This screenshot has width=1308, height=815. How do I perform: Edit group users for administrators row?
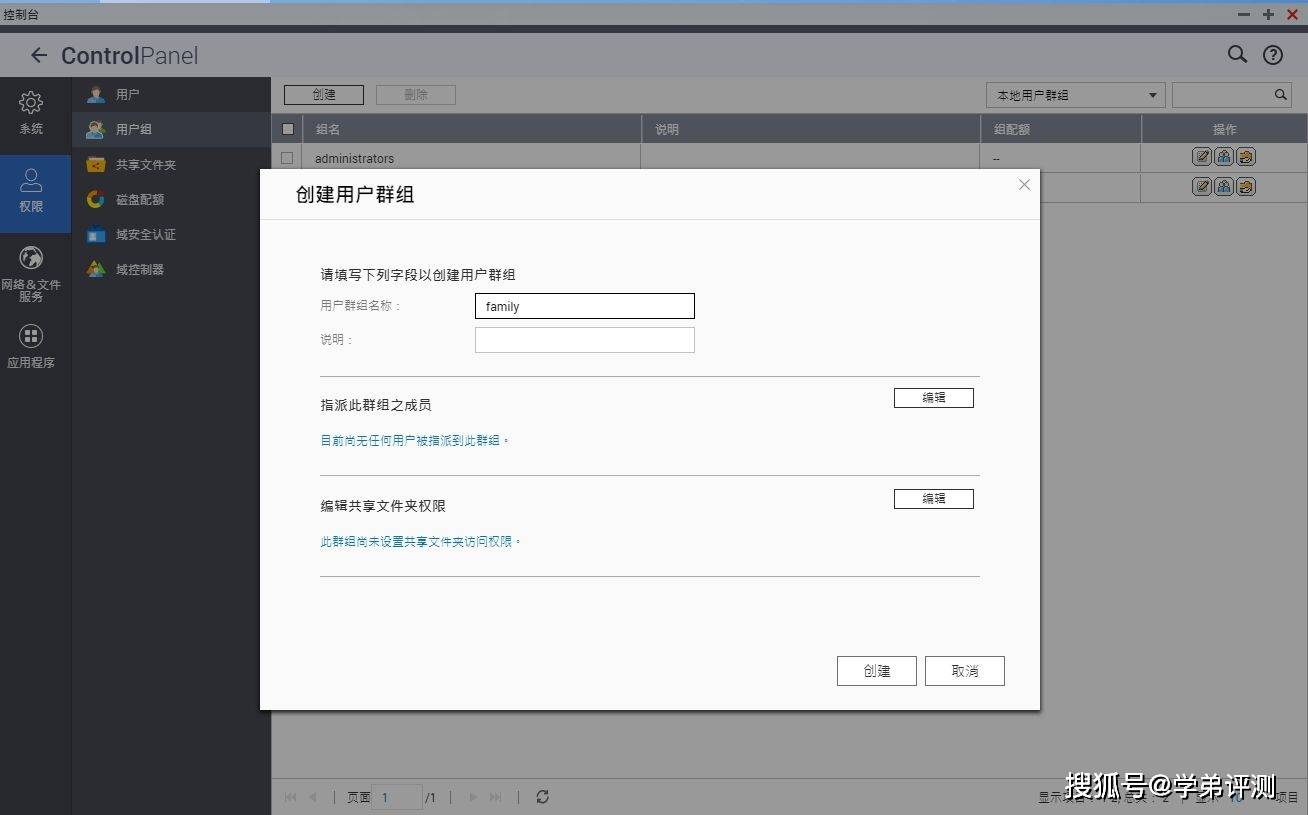pos(1224,157)
